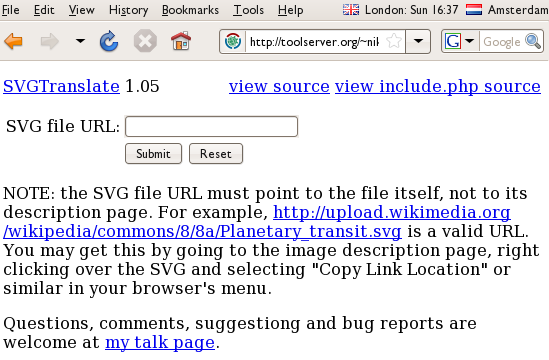
Task: Focus the SVG file URL field
Action: pyautogui.click(x=211, y=126)
